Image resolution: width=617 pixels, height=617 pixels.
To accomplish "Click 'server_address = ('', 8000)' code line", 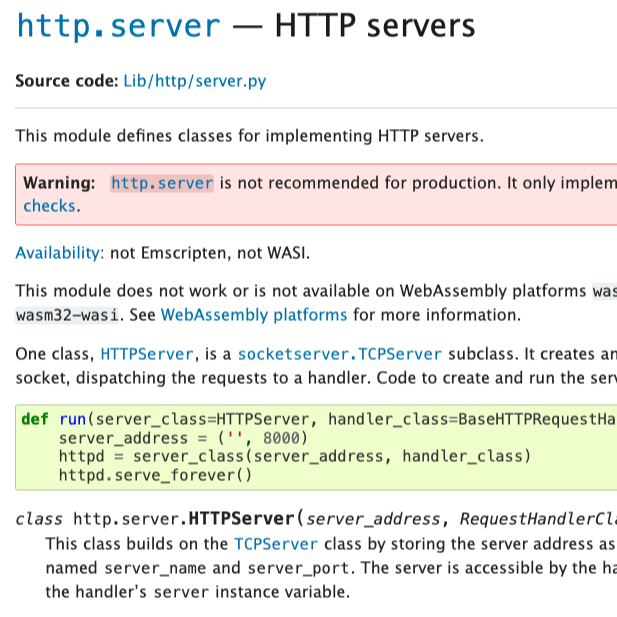I will coord(183,438).
